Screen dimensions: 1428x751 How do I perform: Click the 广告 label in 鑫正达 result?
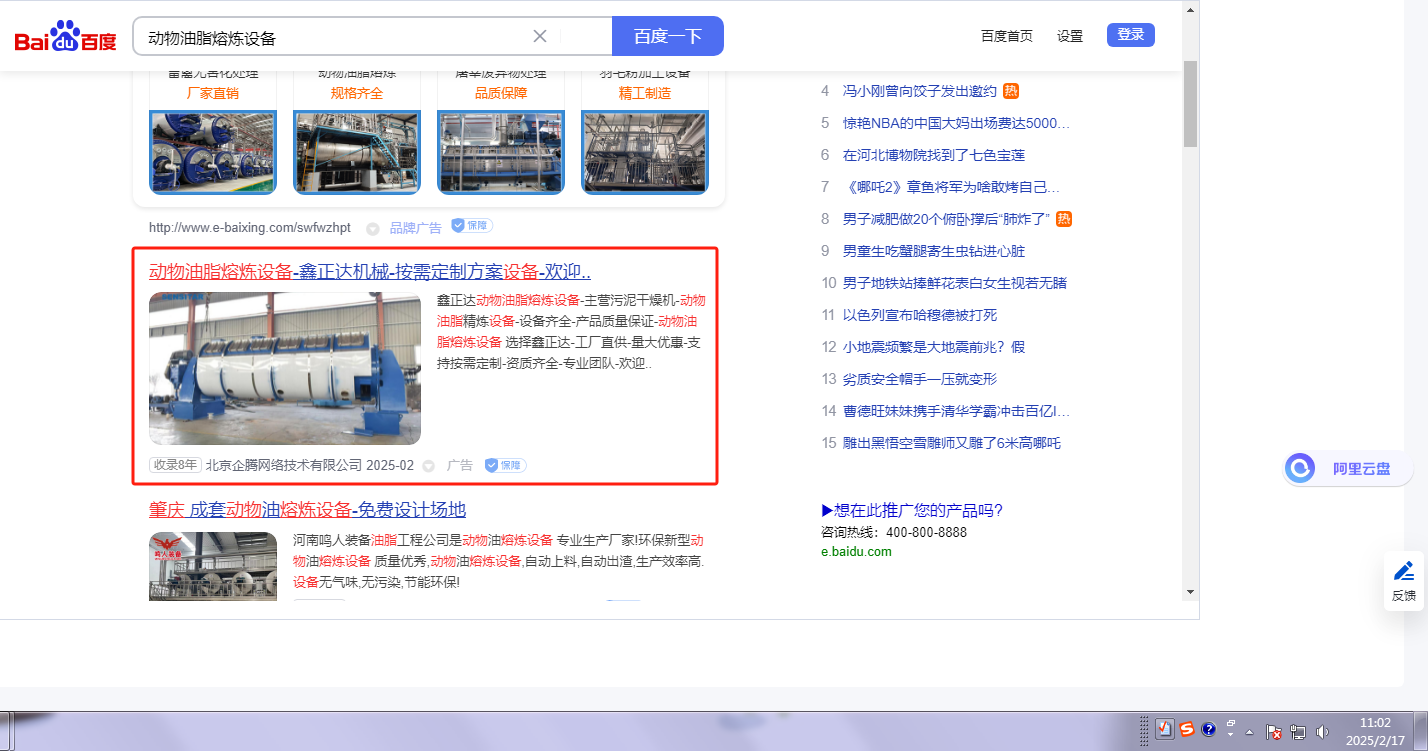tap(460, 465)
